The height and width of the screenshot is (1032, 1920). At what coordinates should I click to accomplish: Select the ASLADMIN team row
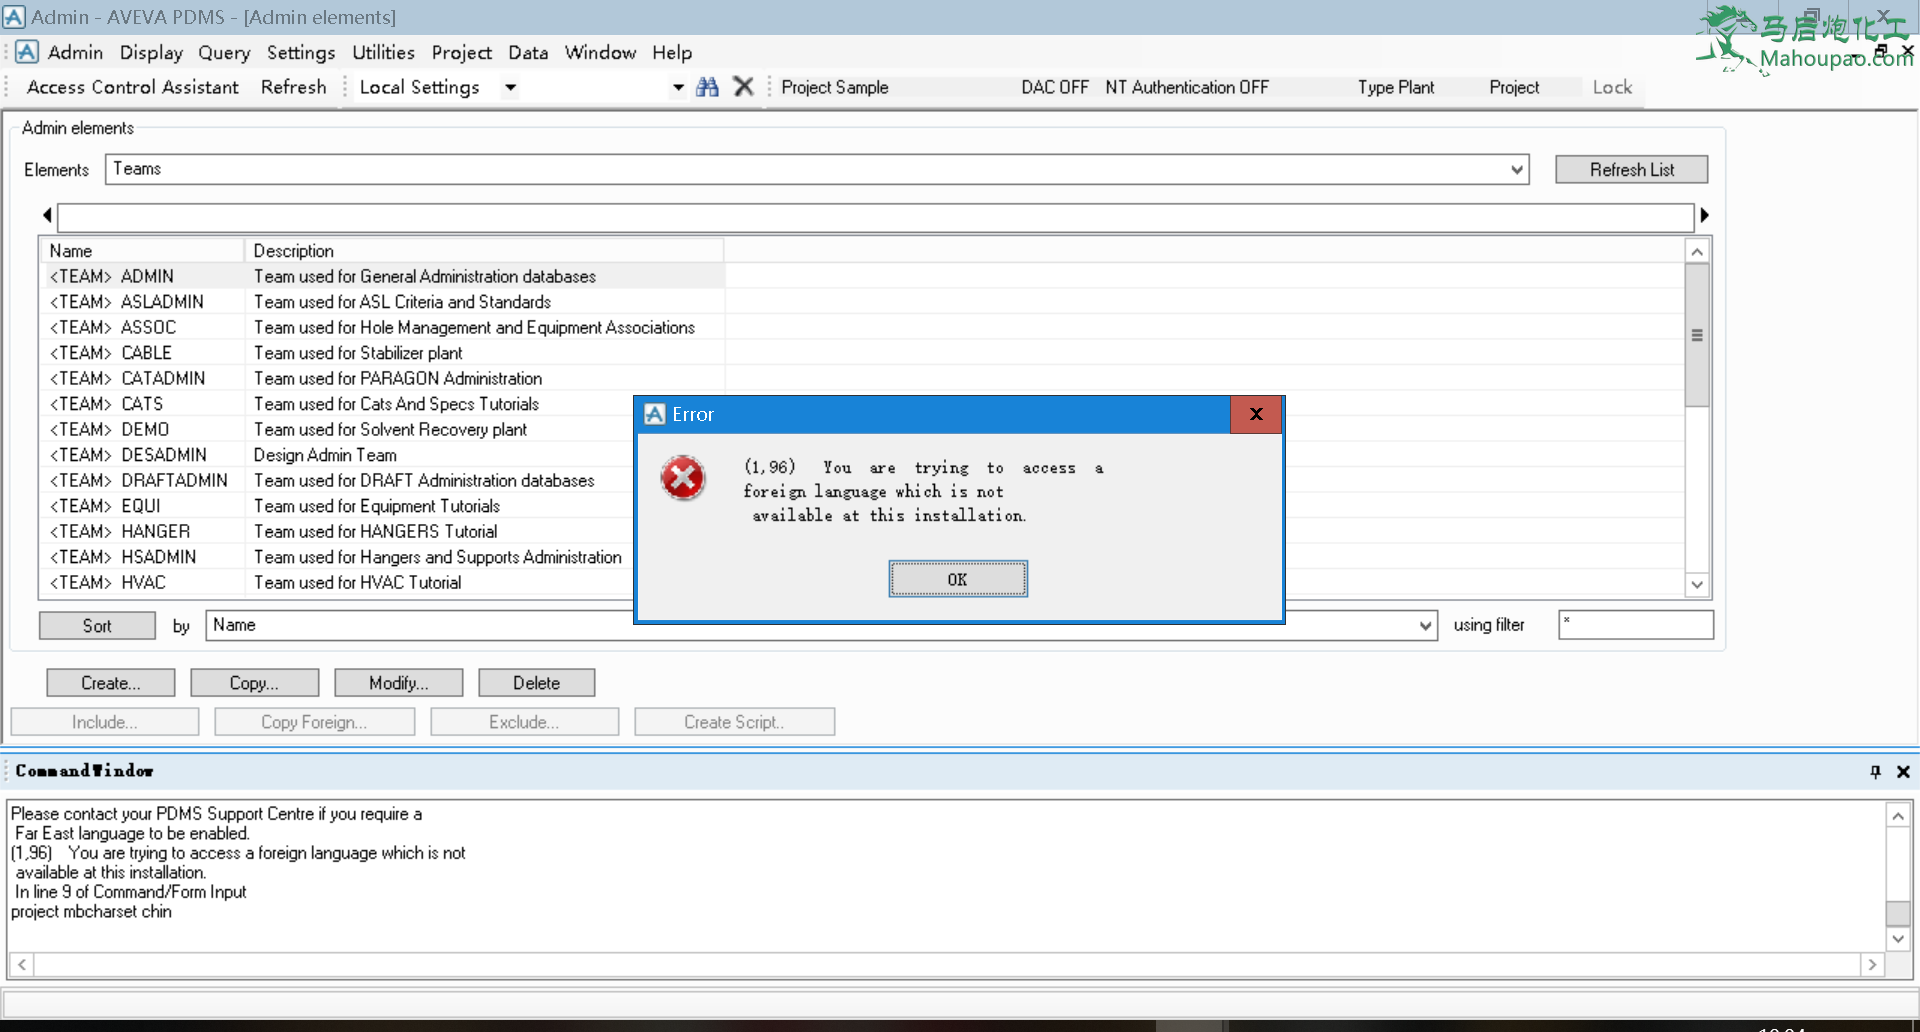tap(384, 302)
